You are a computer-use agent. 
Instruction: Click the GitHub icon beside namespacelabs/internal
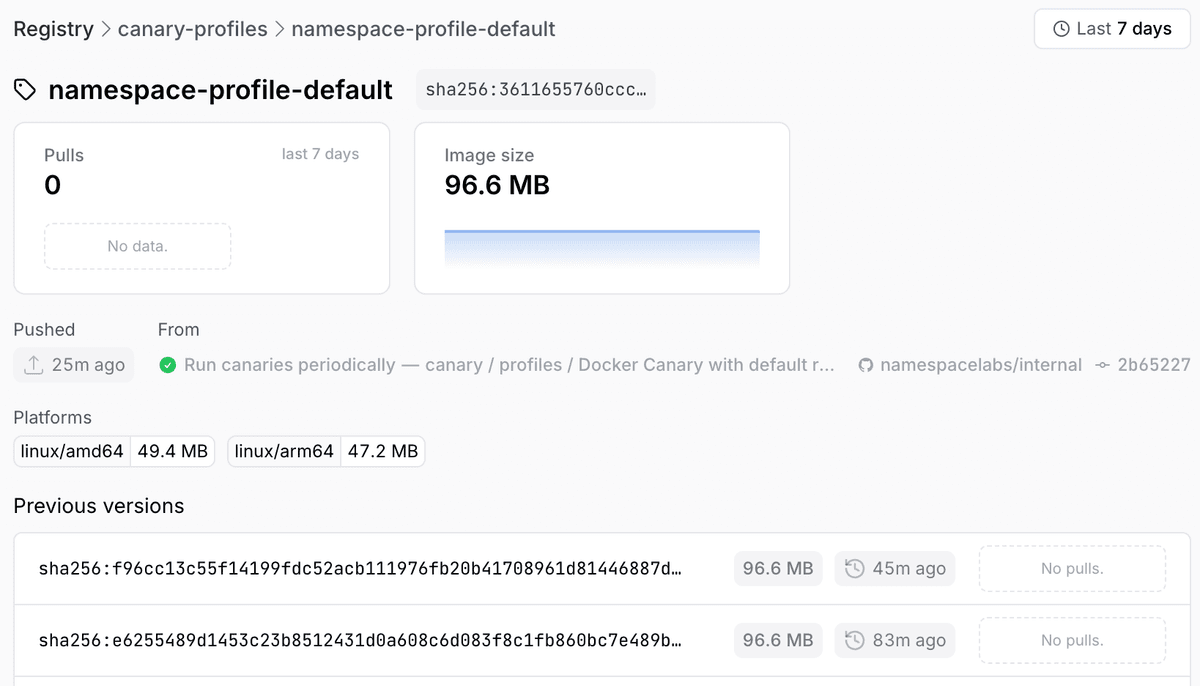pyautogui.click(x=866, y=365)
